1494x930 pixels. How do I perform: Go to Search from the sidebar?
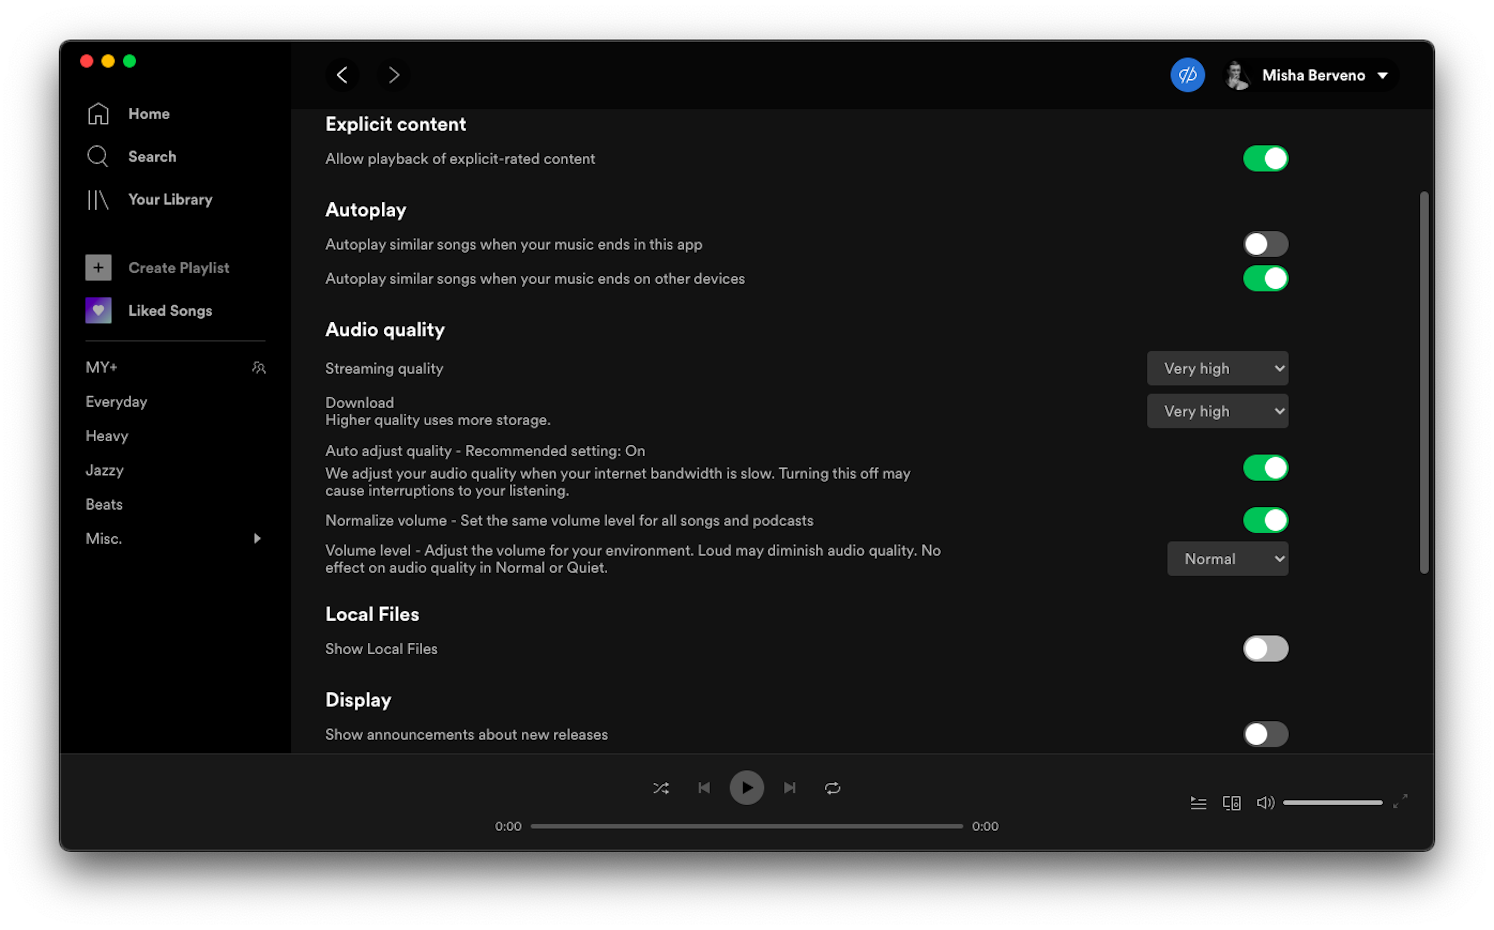tap(152, 156)
